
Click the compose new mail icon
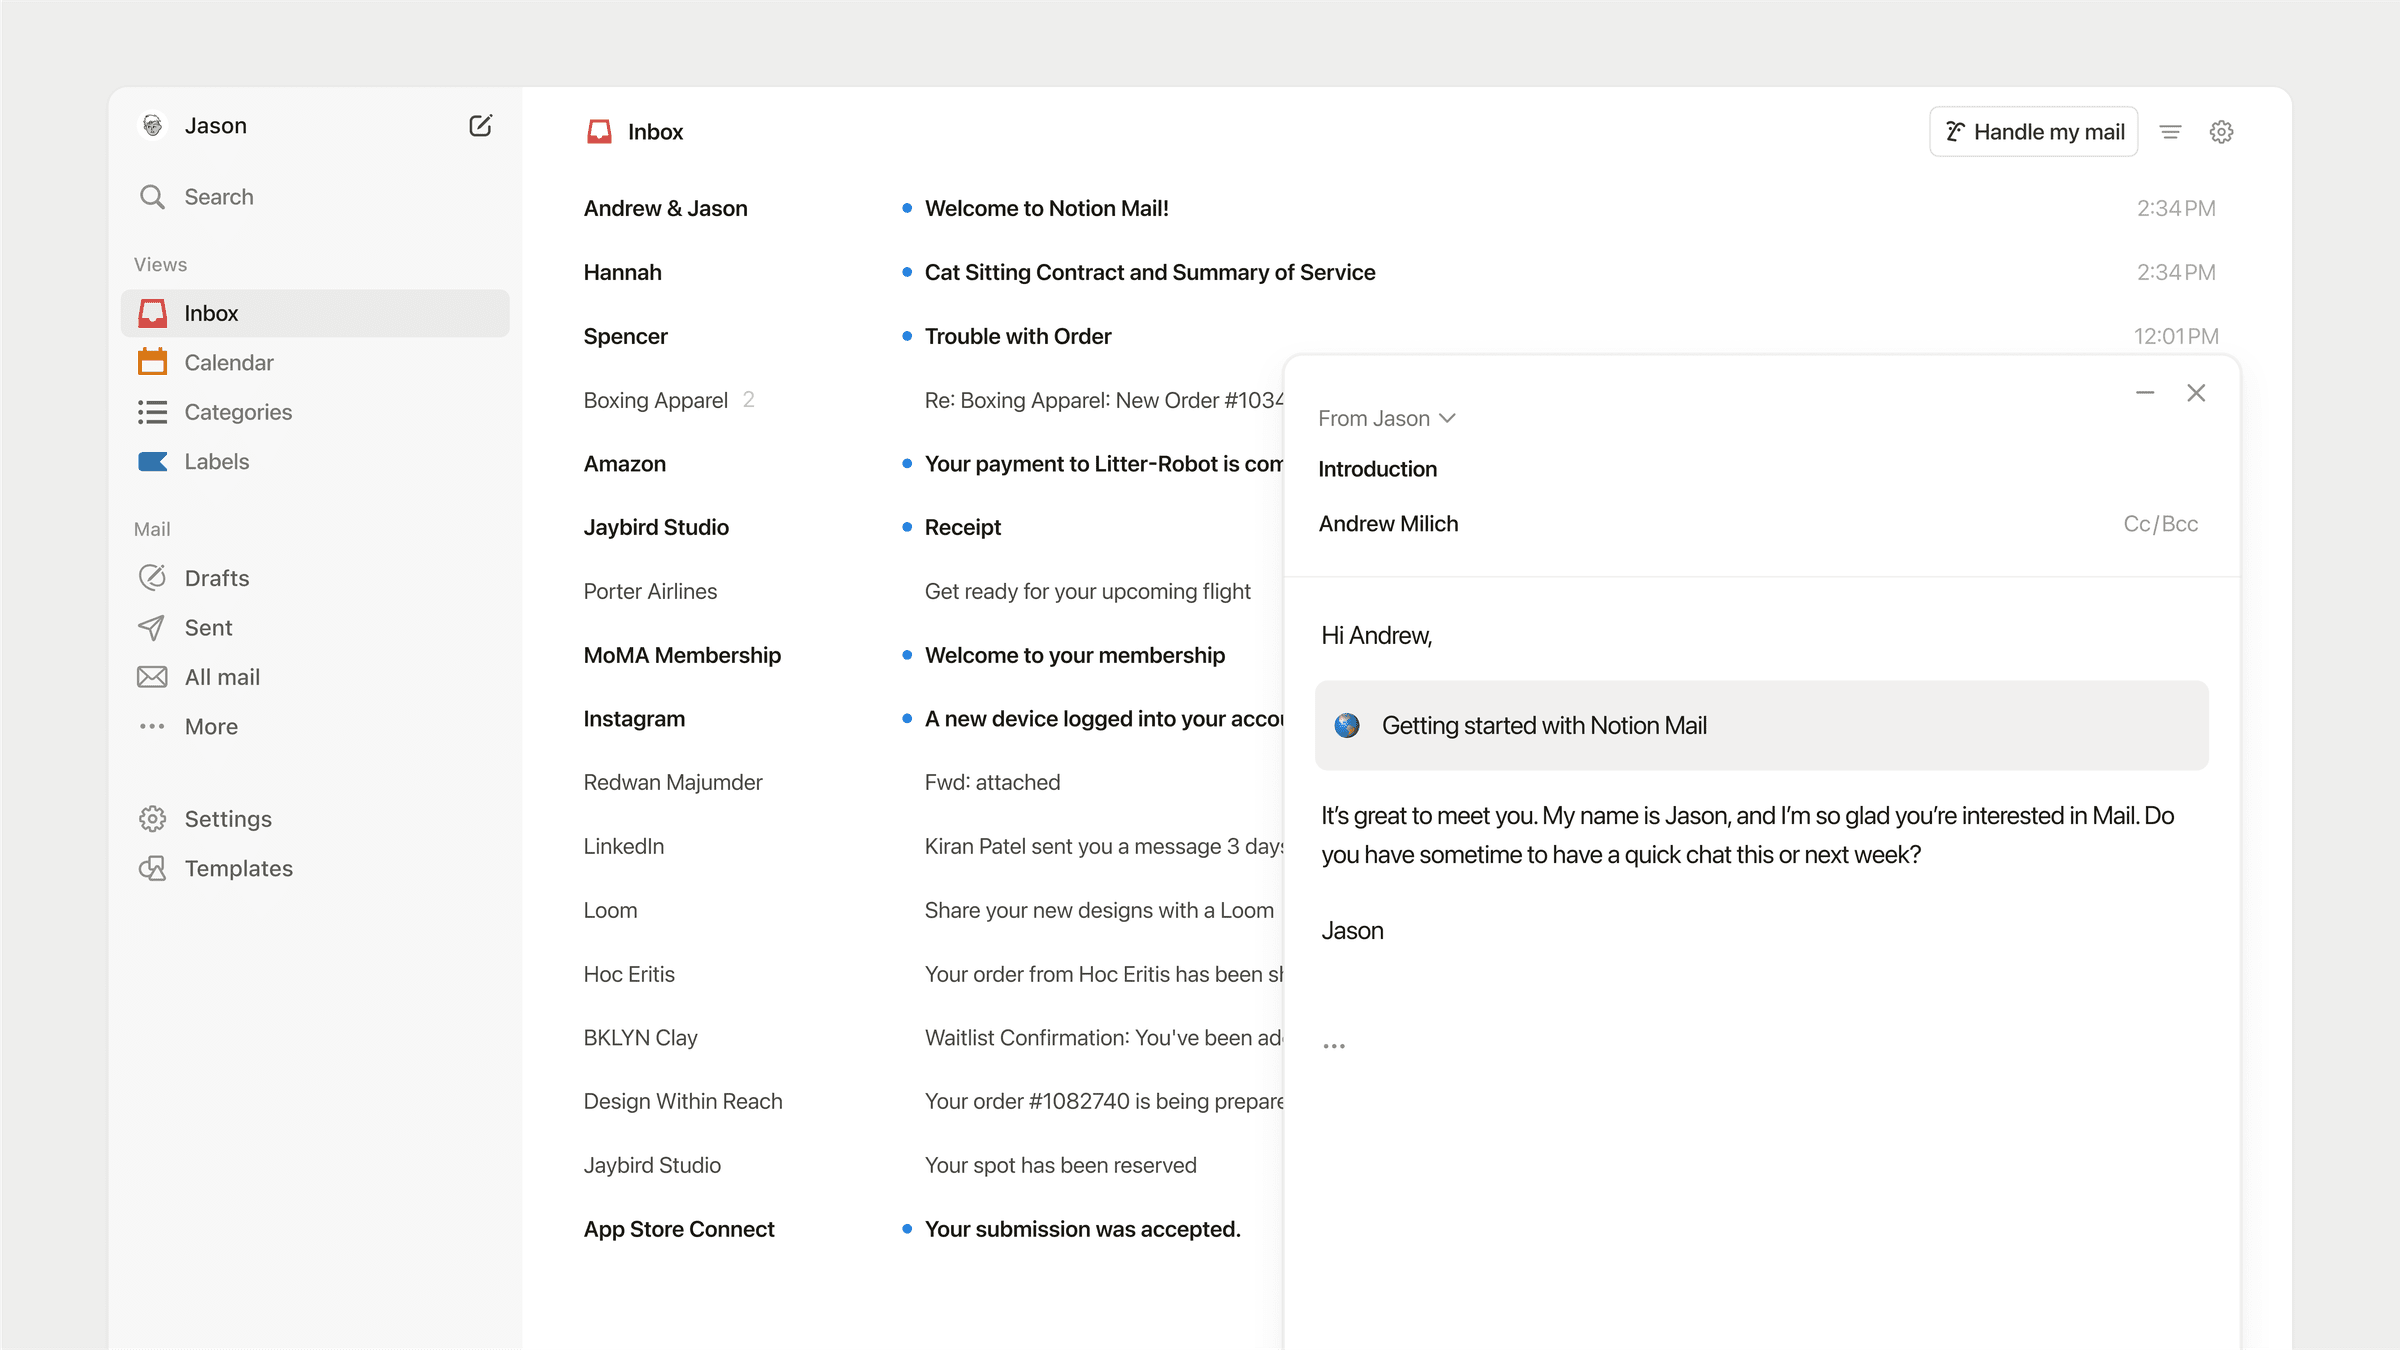pyautogui.click(x=480, y=125)
